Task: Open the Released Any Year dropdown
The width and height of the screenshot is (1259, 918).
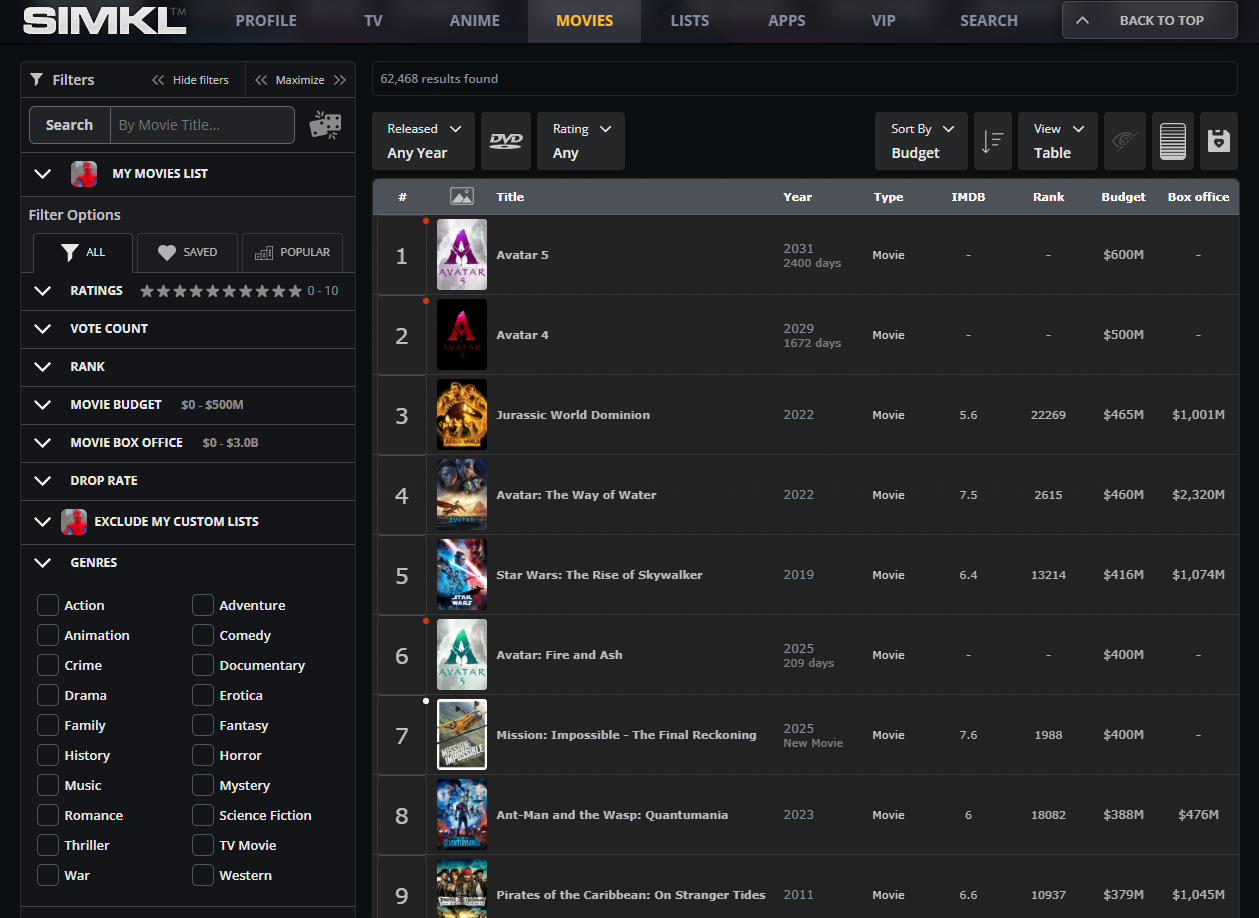Action: pos(424,141)
